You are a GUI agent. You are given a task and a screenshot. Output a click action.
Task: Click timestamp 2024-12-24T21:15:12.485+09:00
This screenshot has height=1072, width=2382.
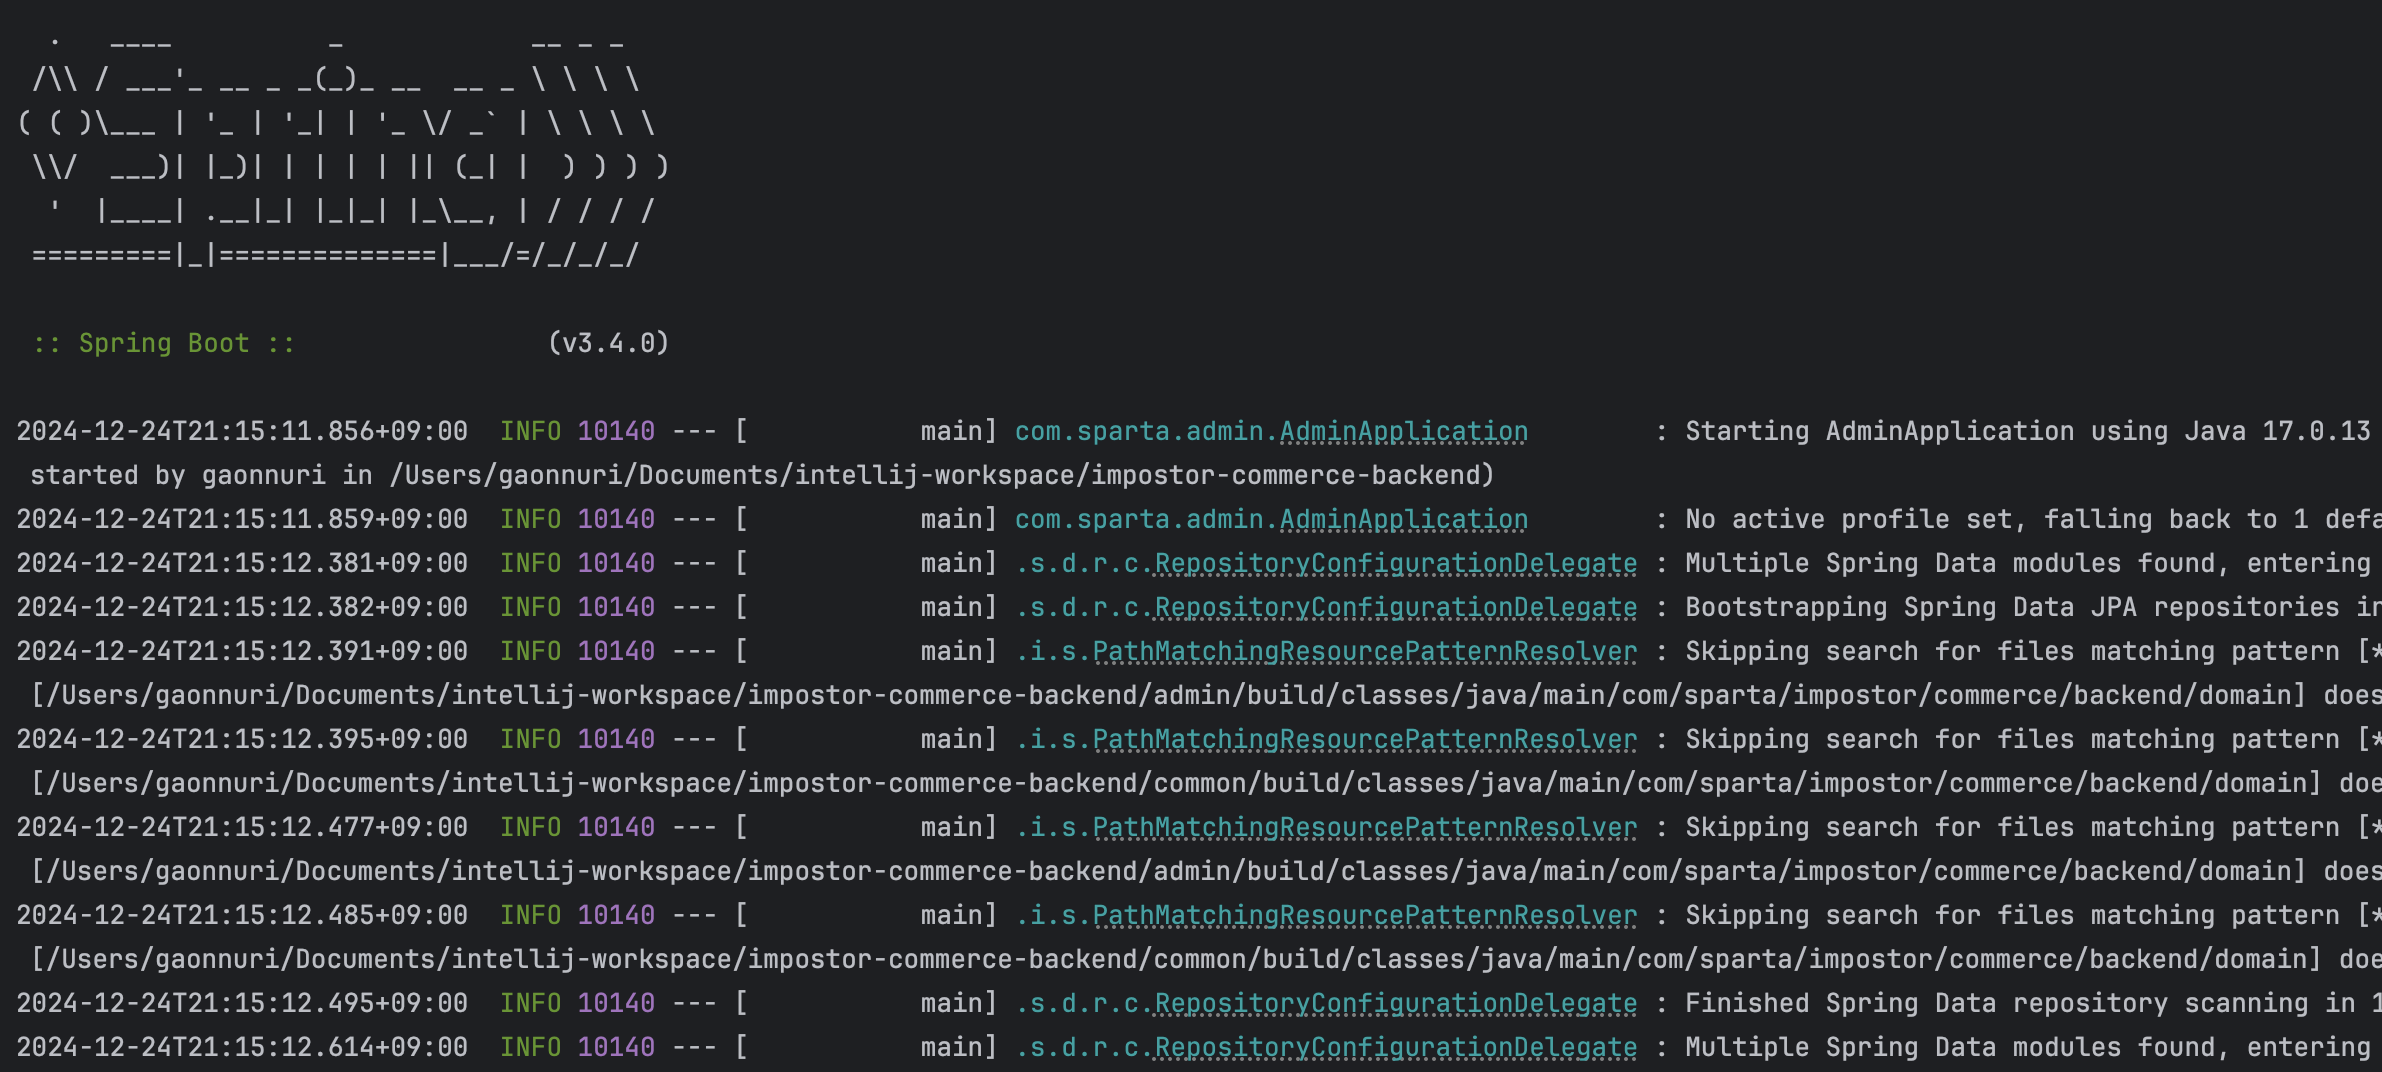[x=242, y=915]
